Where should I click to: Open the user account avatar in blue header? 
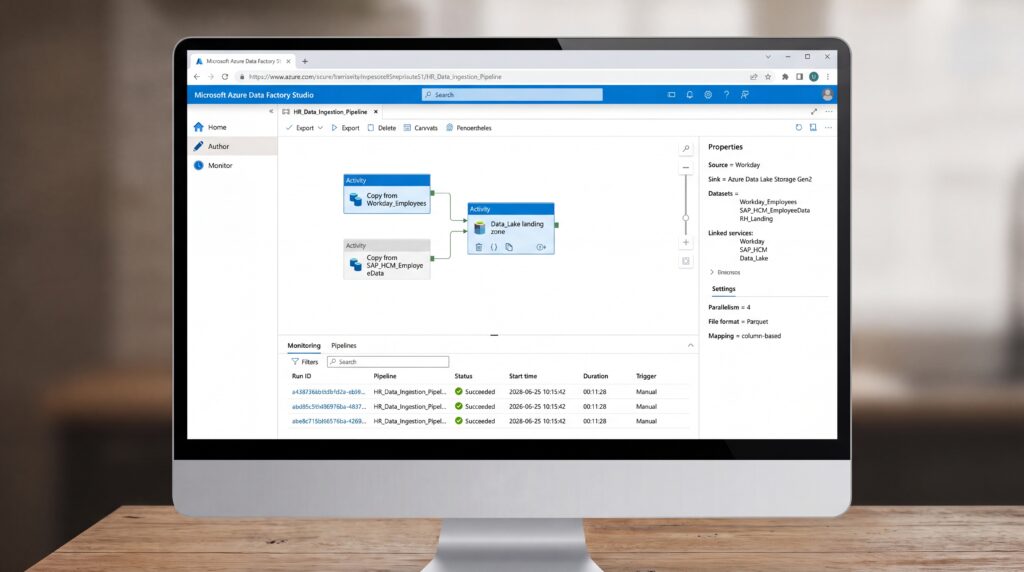pyautogui.click(x=827, y=95)
